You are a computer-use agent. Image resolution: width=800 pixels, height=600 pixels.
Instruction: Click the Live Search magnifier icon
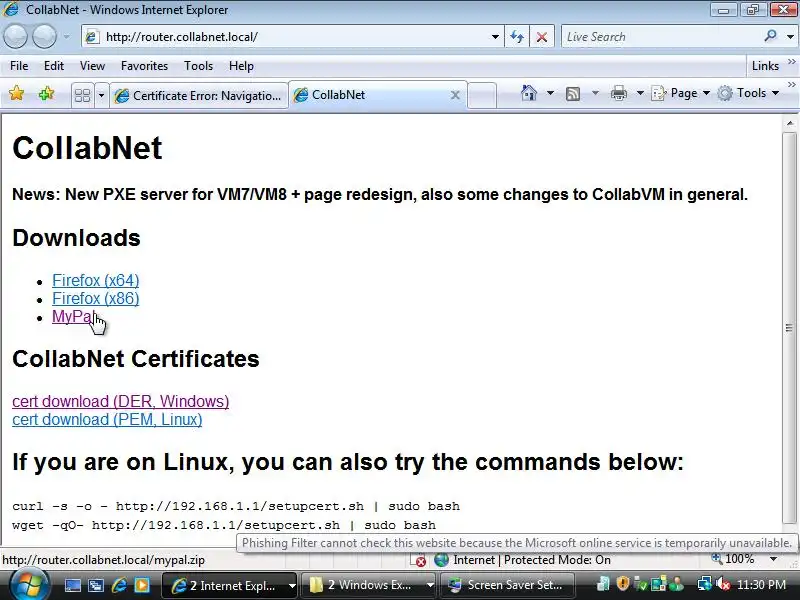(x=770, y=36)
